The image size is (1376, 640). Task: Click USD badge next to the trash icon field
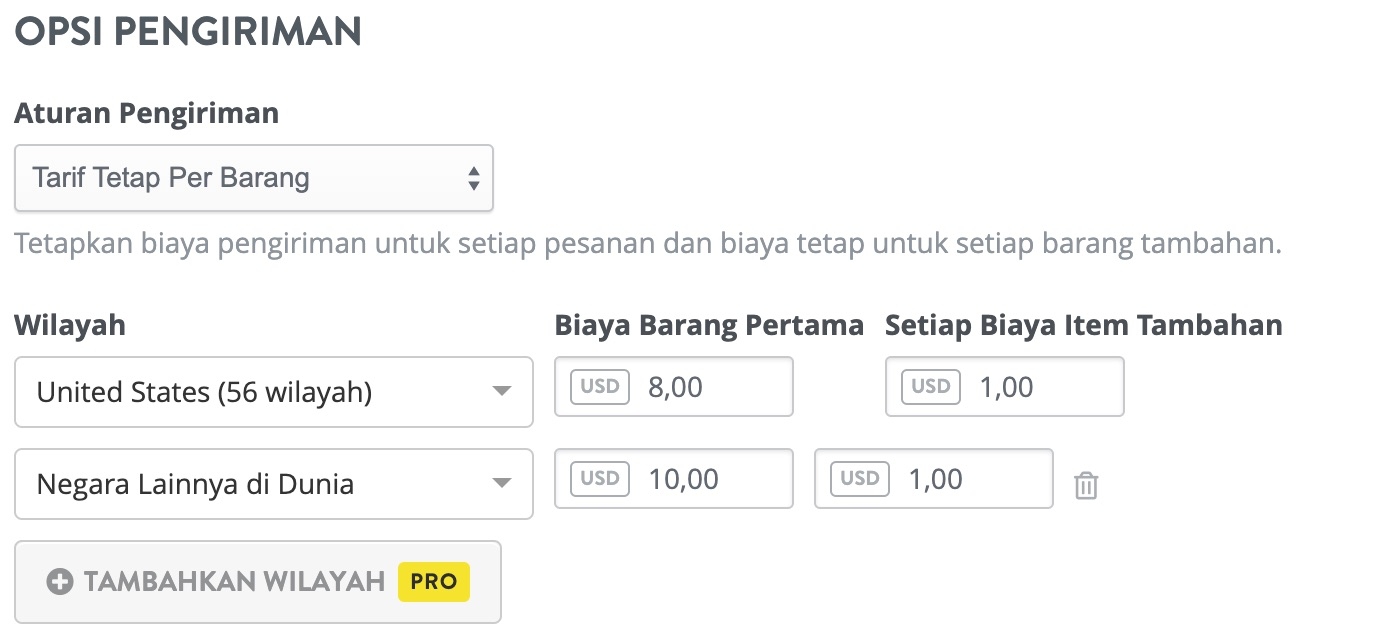click(860, 478)
